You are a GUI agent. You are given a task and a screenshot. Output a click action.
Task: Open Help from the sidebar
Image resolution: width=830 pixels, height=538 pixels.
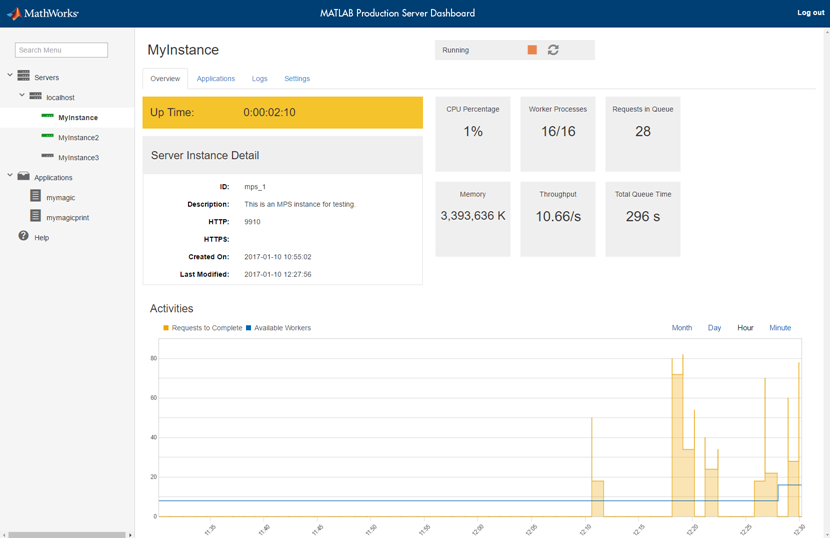(41, 238)
